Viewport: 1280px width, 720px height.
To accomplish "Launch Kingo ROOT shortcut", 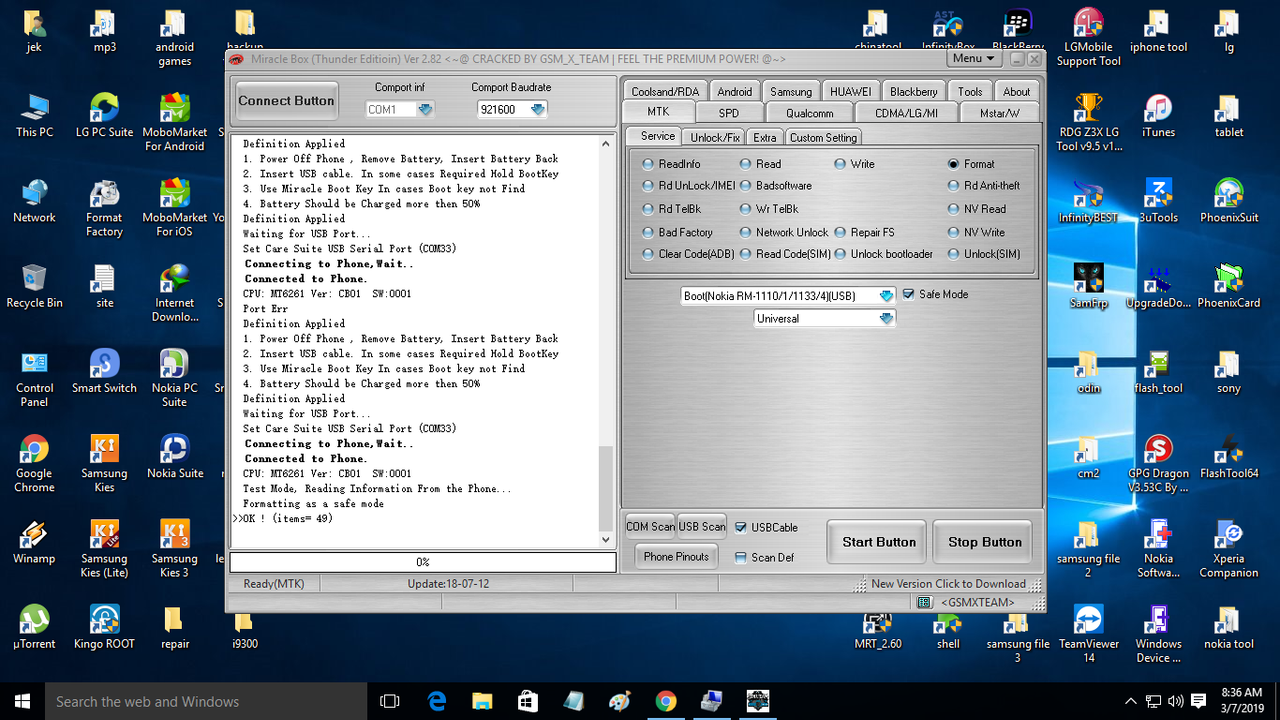I will pos(104,628).
